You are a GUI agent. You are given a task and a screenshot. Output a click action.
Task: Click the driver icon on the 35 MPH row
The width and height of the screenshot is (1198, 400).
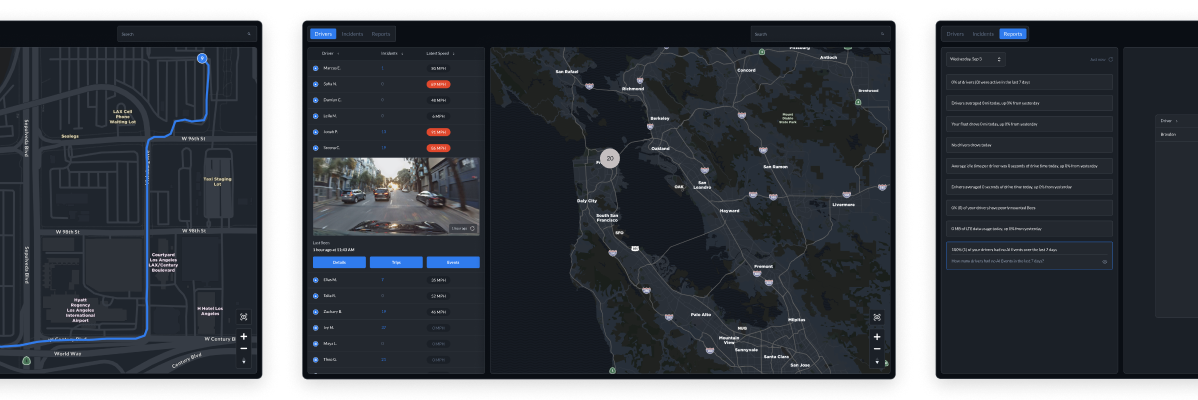(x=316, y=280)
